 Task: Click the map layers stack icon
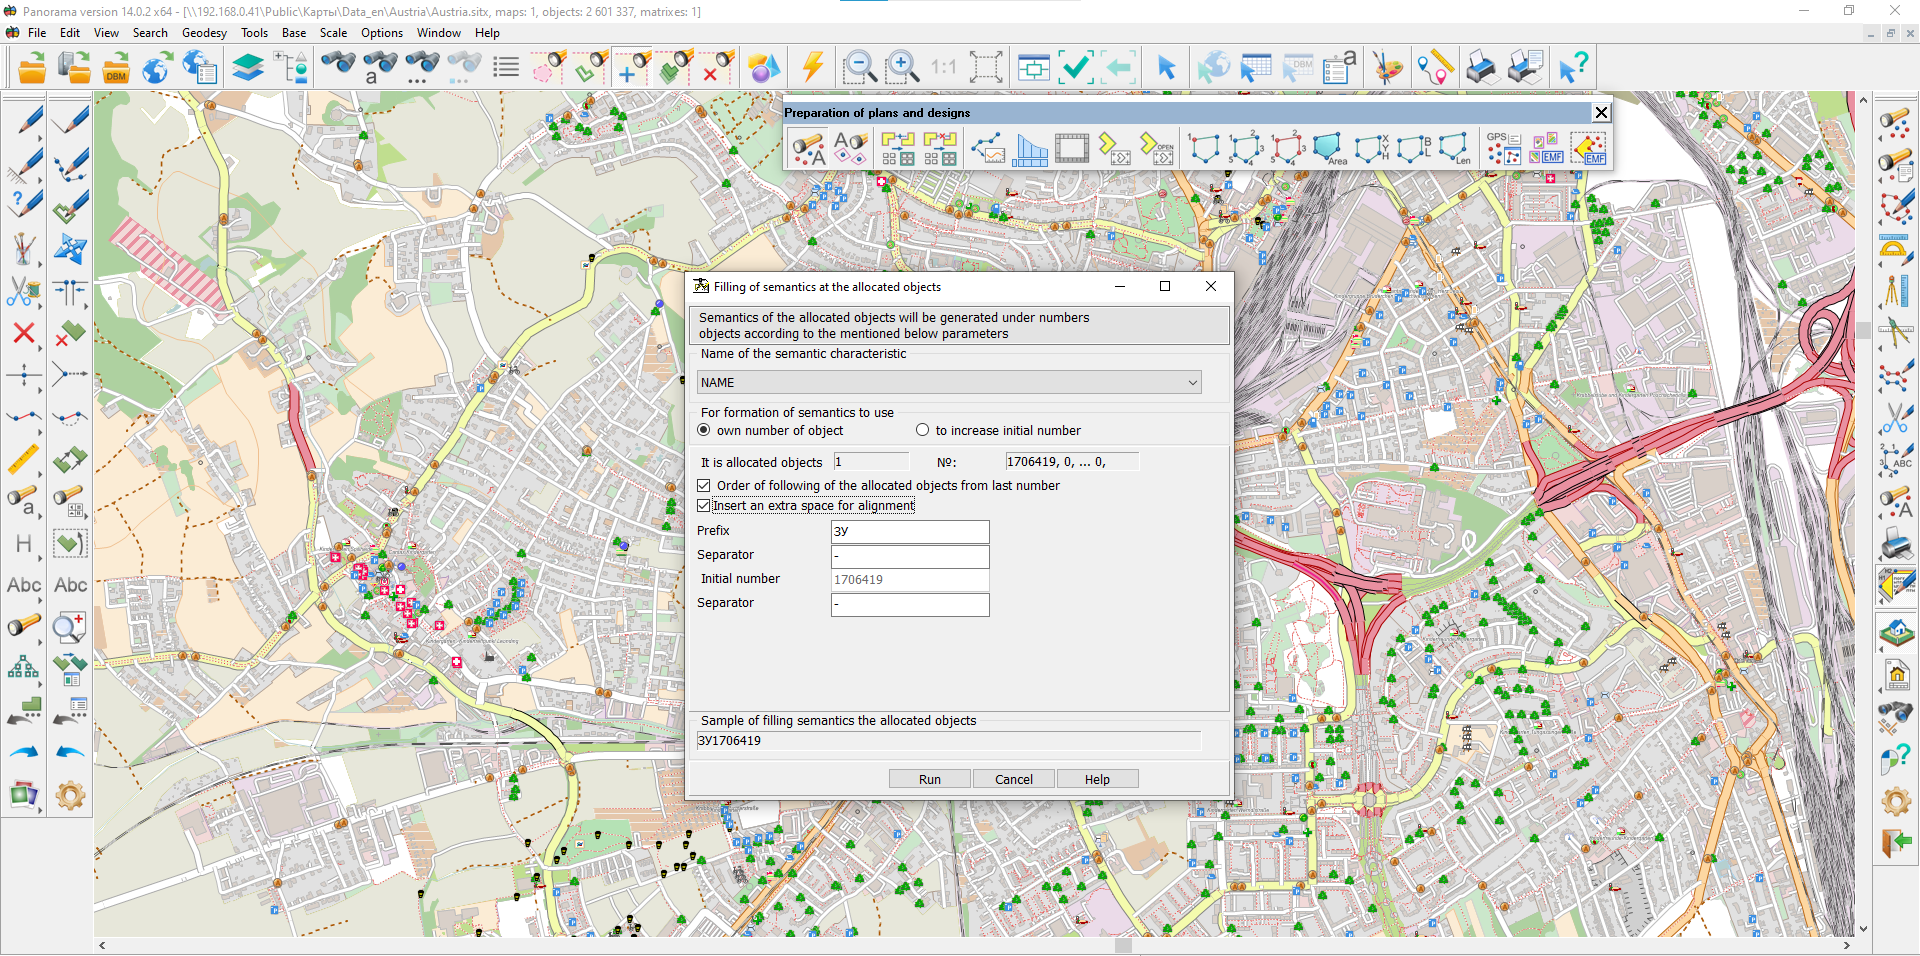[247, 68]
